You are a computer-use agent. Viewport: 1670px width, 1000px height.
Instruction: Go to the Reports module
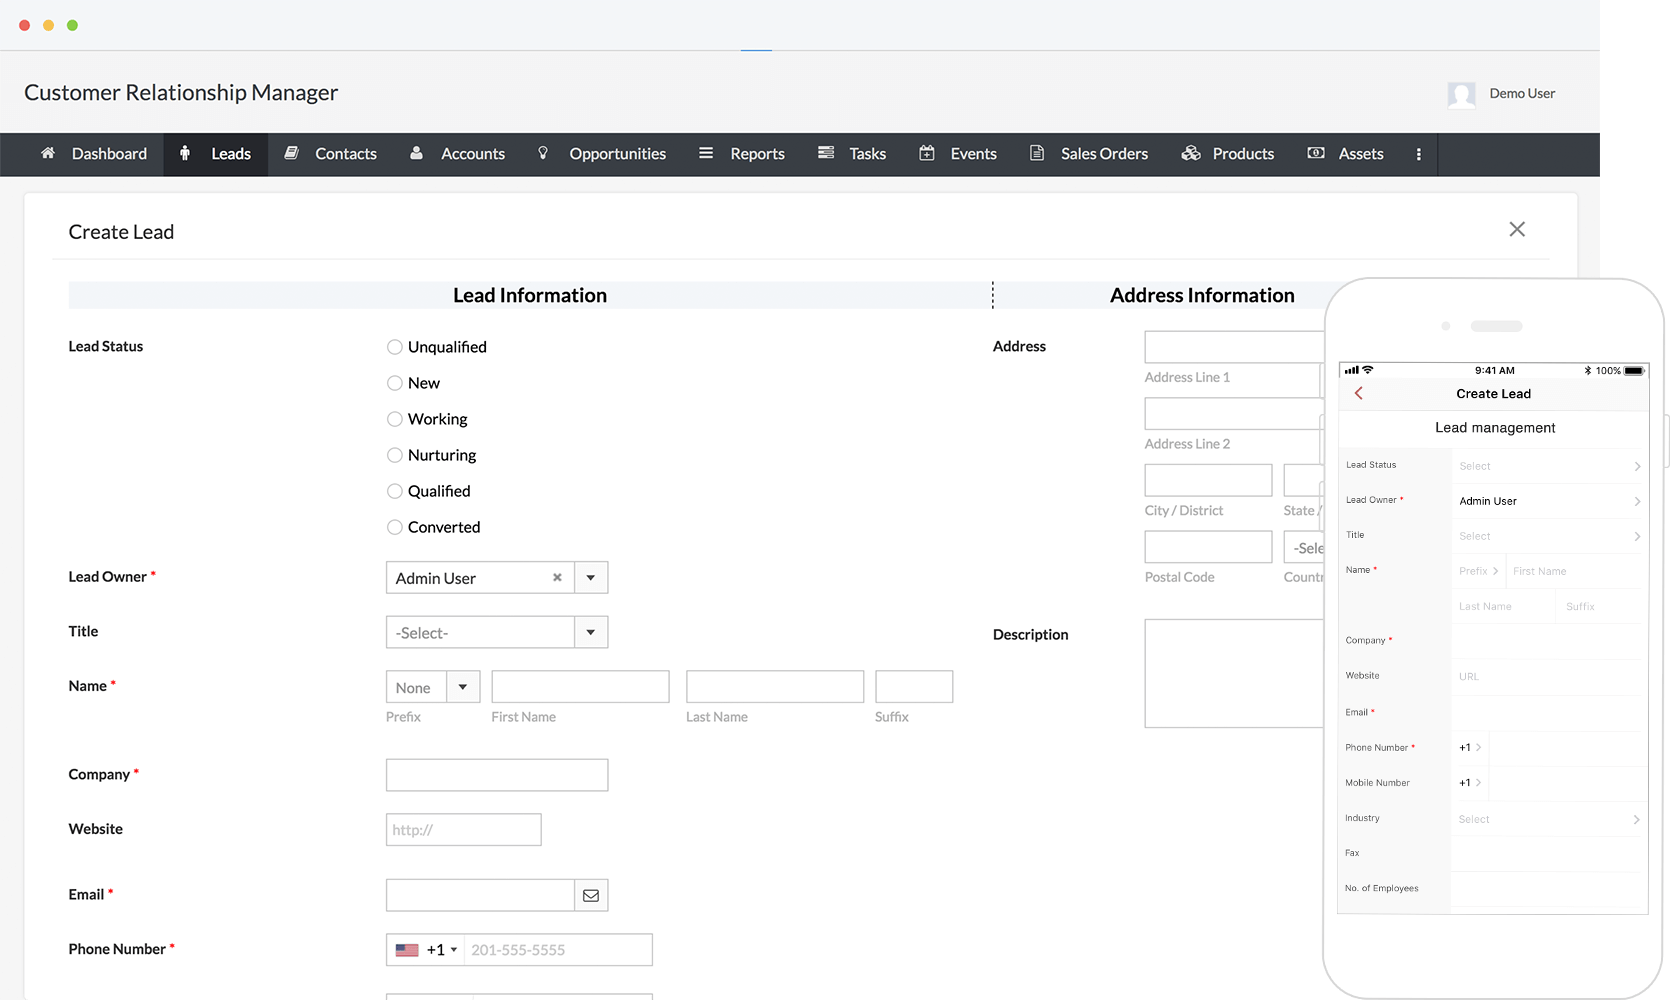pyautogui.click(x=742, y=154)
